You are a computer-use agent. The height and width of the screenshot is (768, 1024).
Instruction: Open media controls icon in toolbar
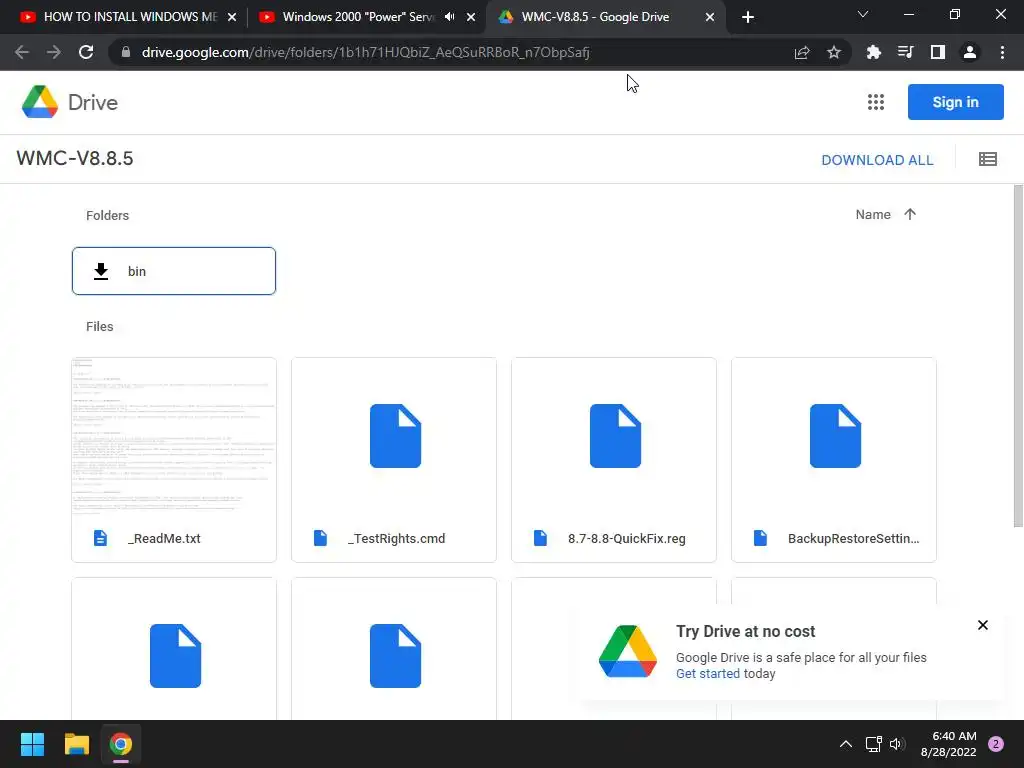(x=905, y=52)
